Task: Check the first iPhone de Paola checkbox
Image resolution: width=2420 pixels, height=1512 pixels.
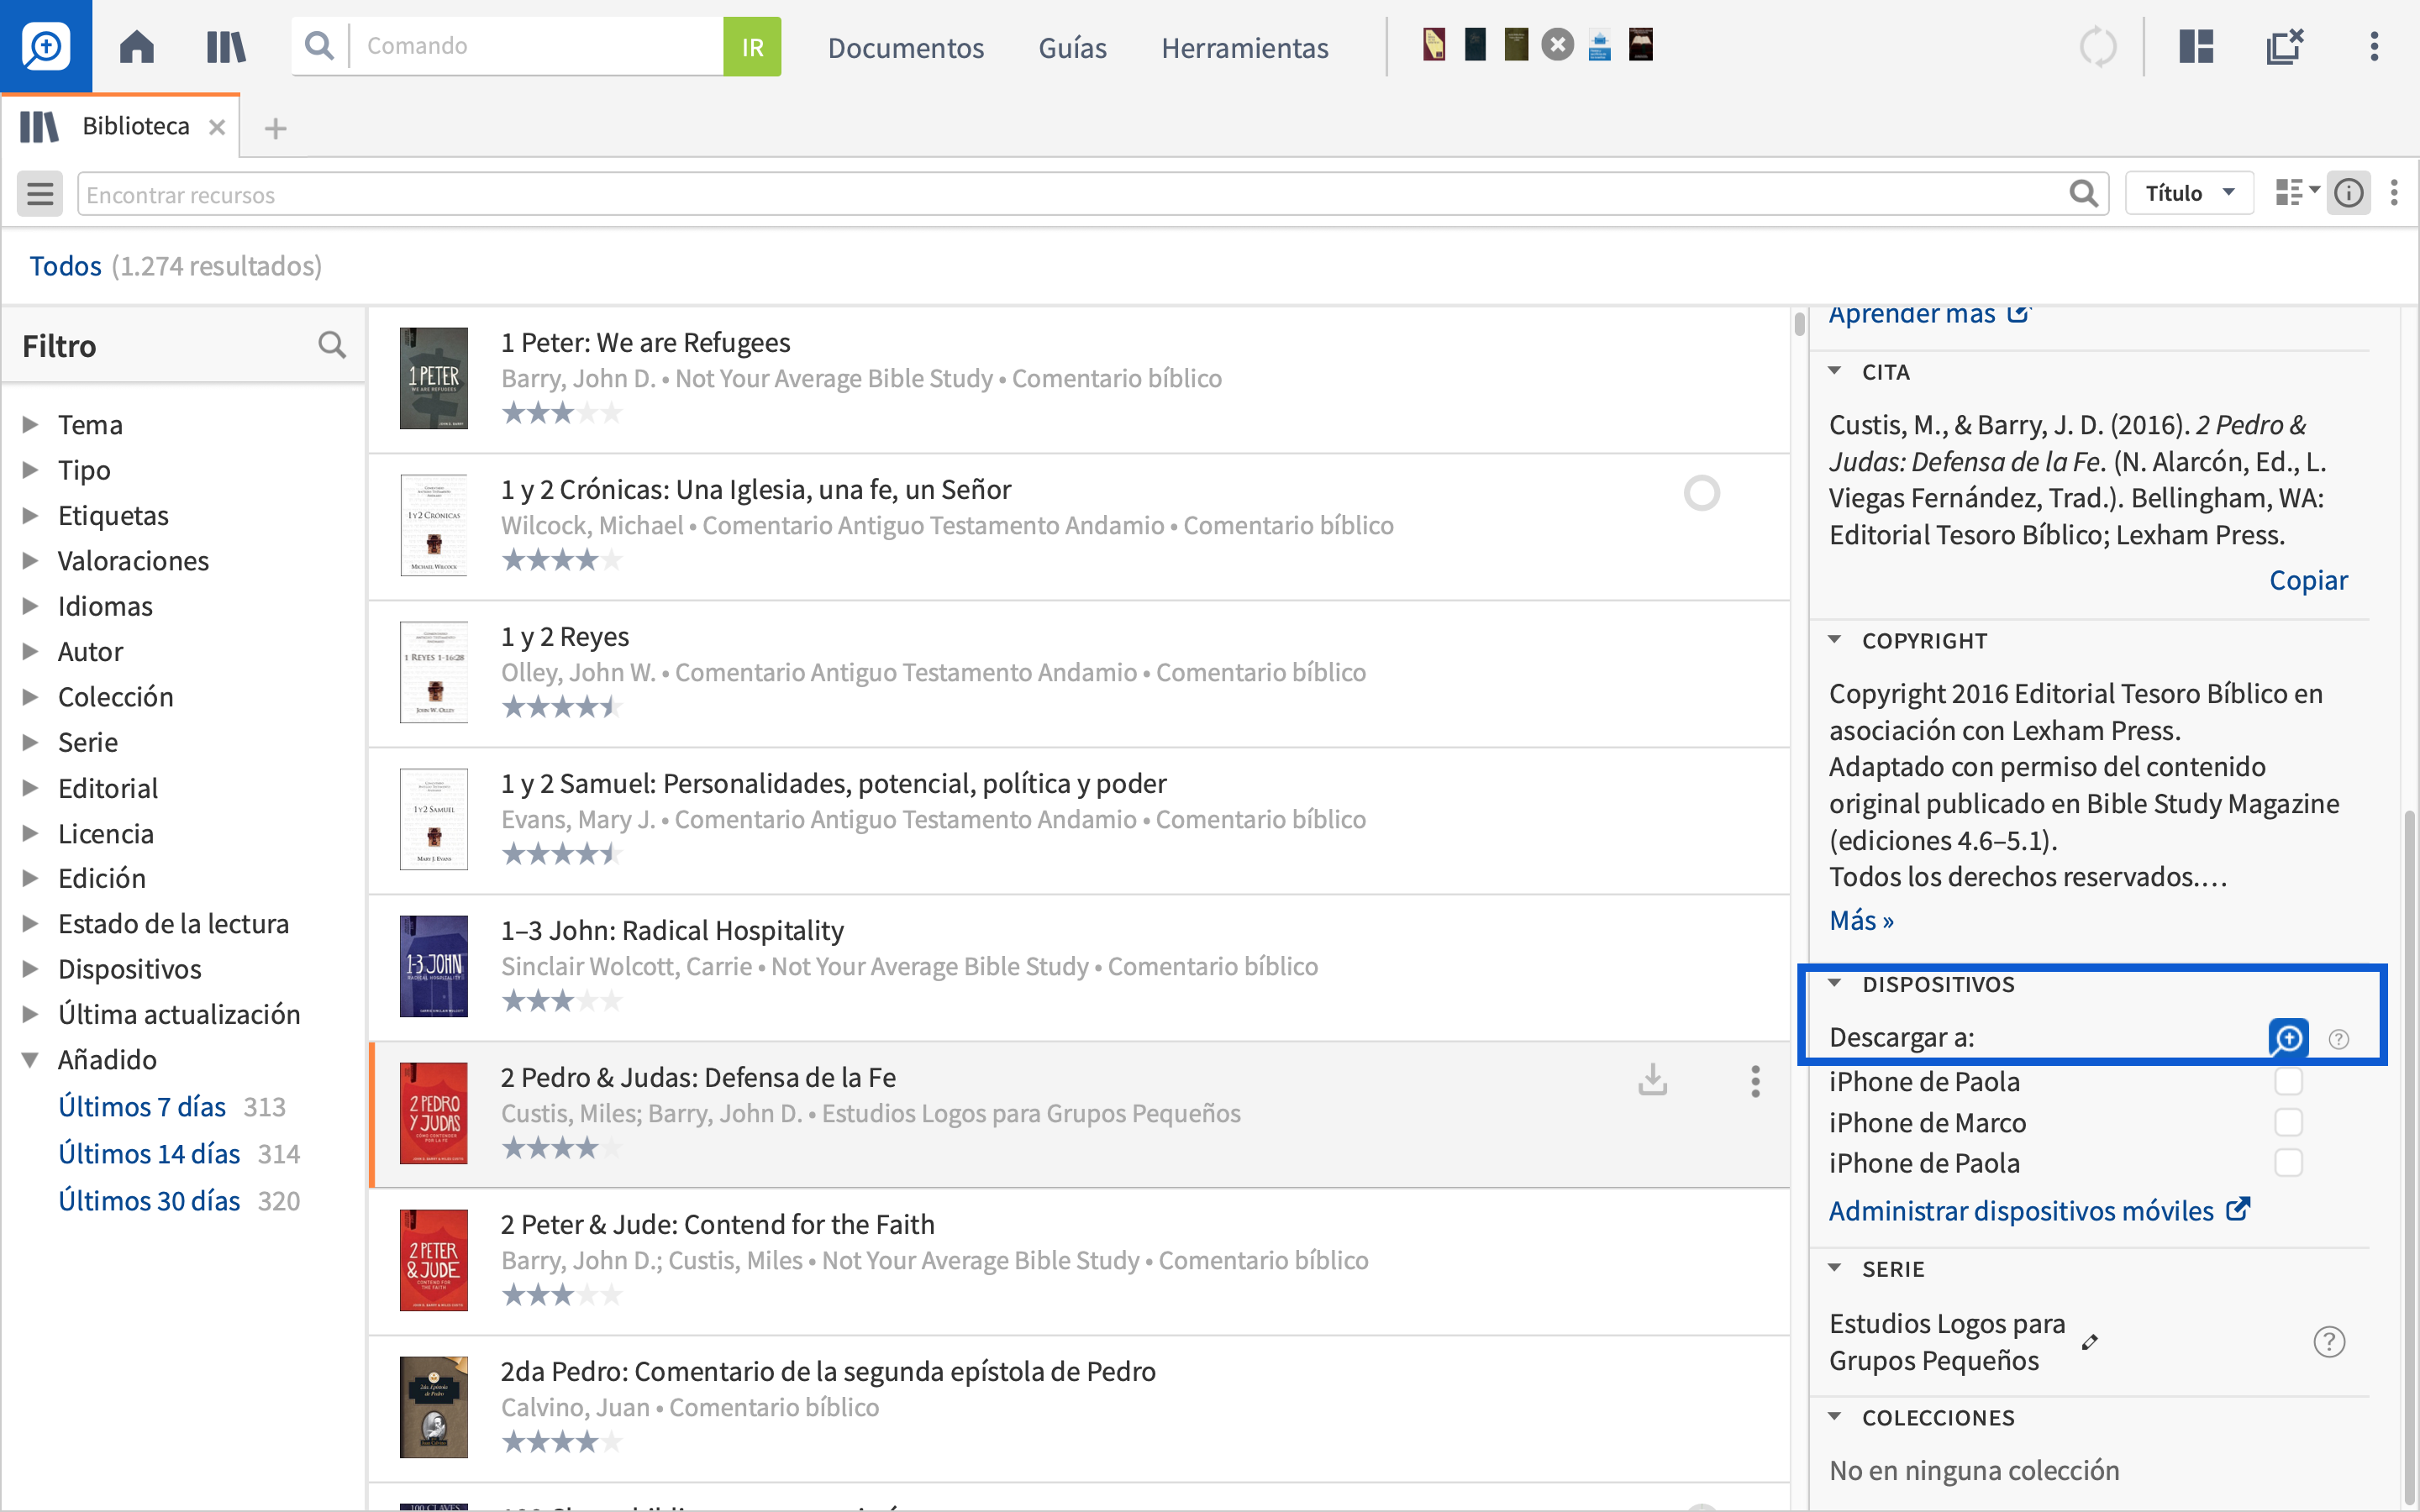Action: [2288, 1081]
